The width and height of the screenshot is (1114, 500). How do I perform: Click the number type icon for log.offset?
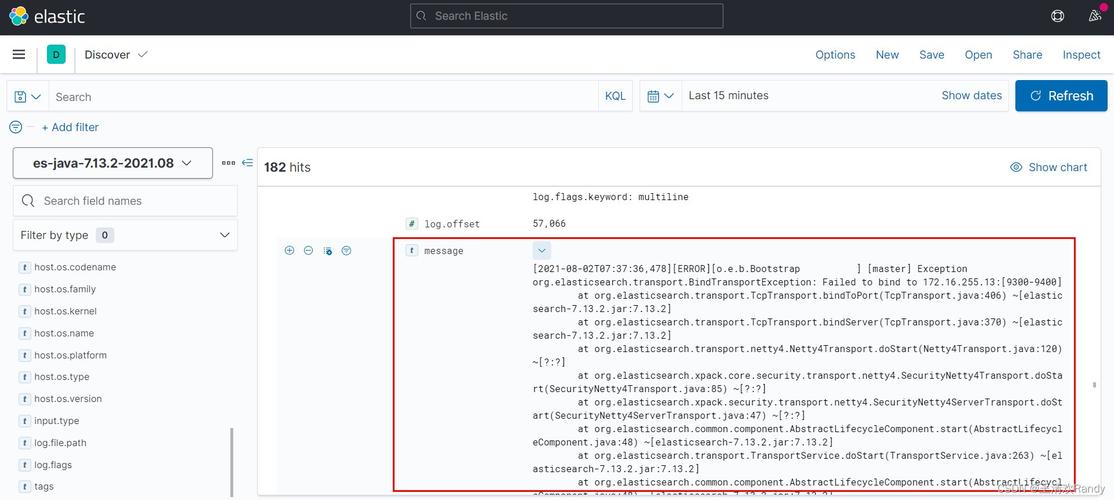point(411,224)
